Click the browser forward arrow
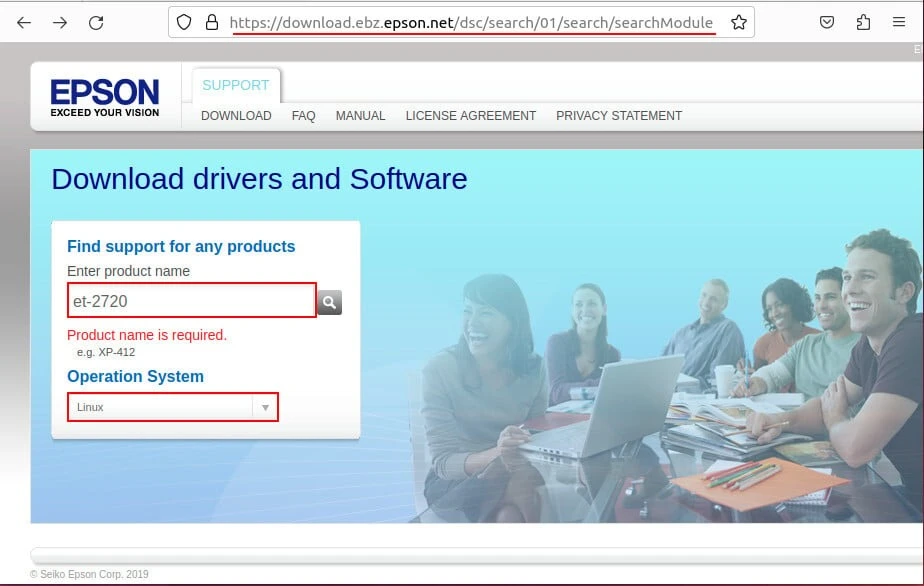The height and width of the screenshot is (586, 924). pyautogui.click(x=60, y=22)
